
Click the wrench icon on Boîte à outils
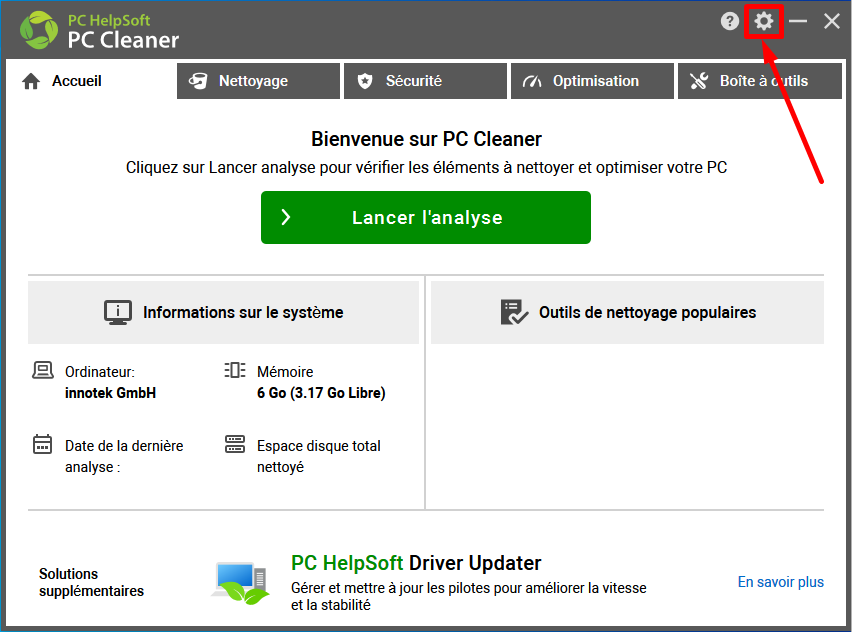699,81
